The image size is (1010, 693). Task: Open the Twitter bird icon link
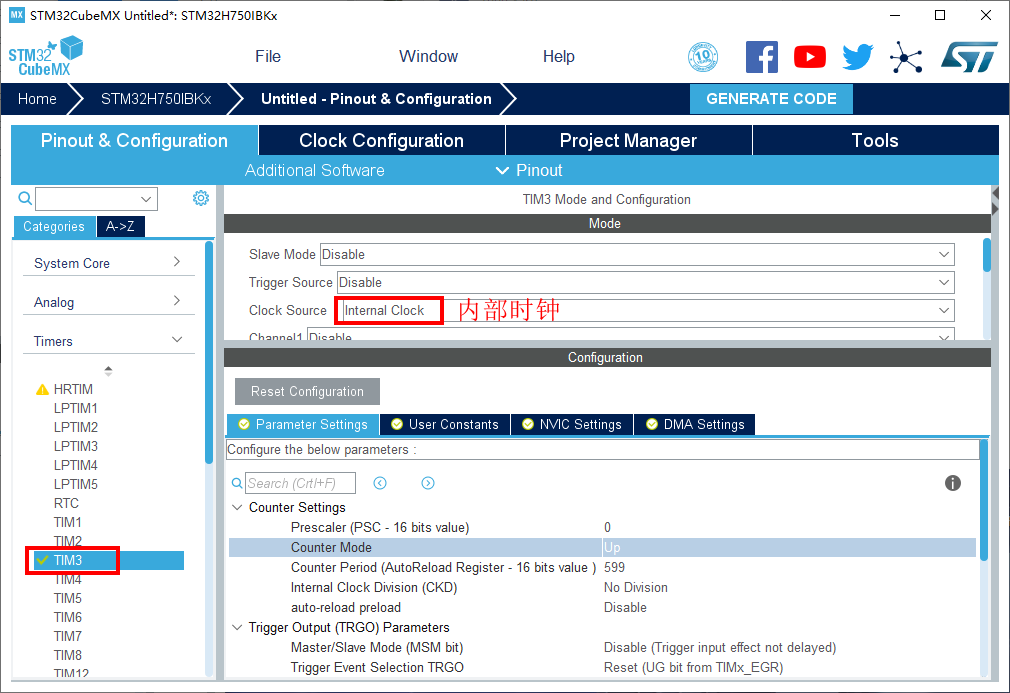click(857, 57)
